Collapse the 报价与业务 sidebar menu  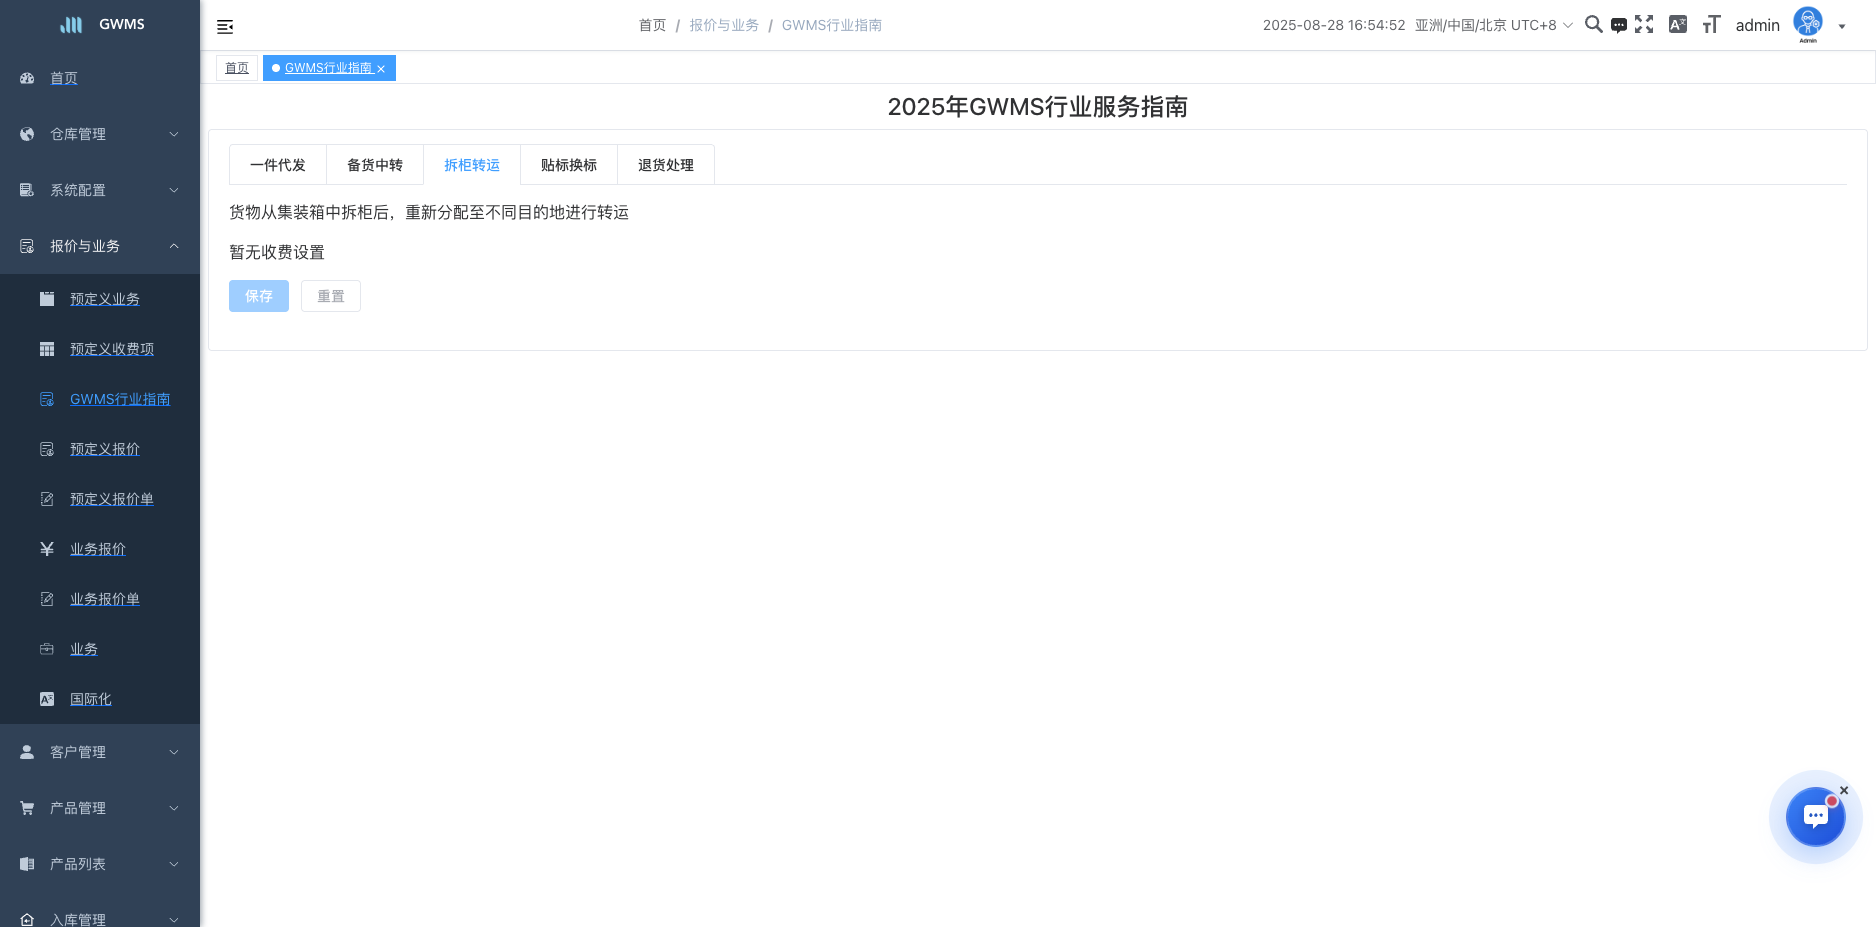click(x=100, y=246)
